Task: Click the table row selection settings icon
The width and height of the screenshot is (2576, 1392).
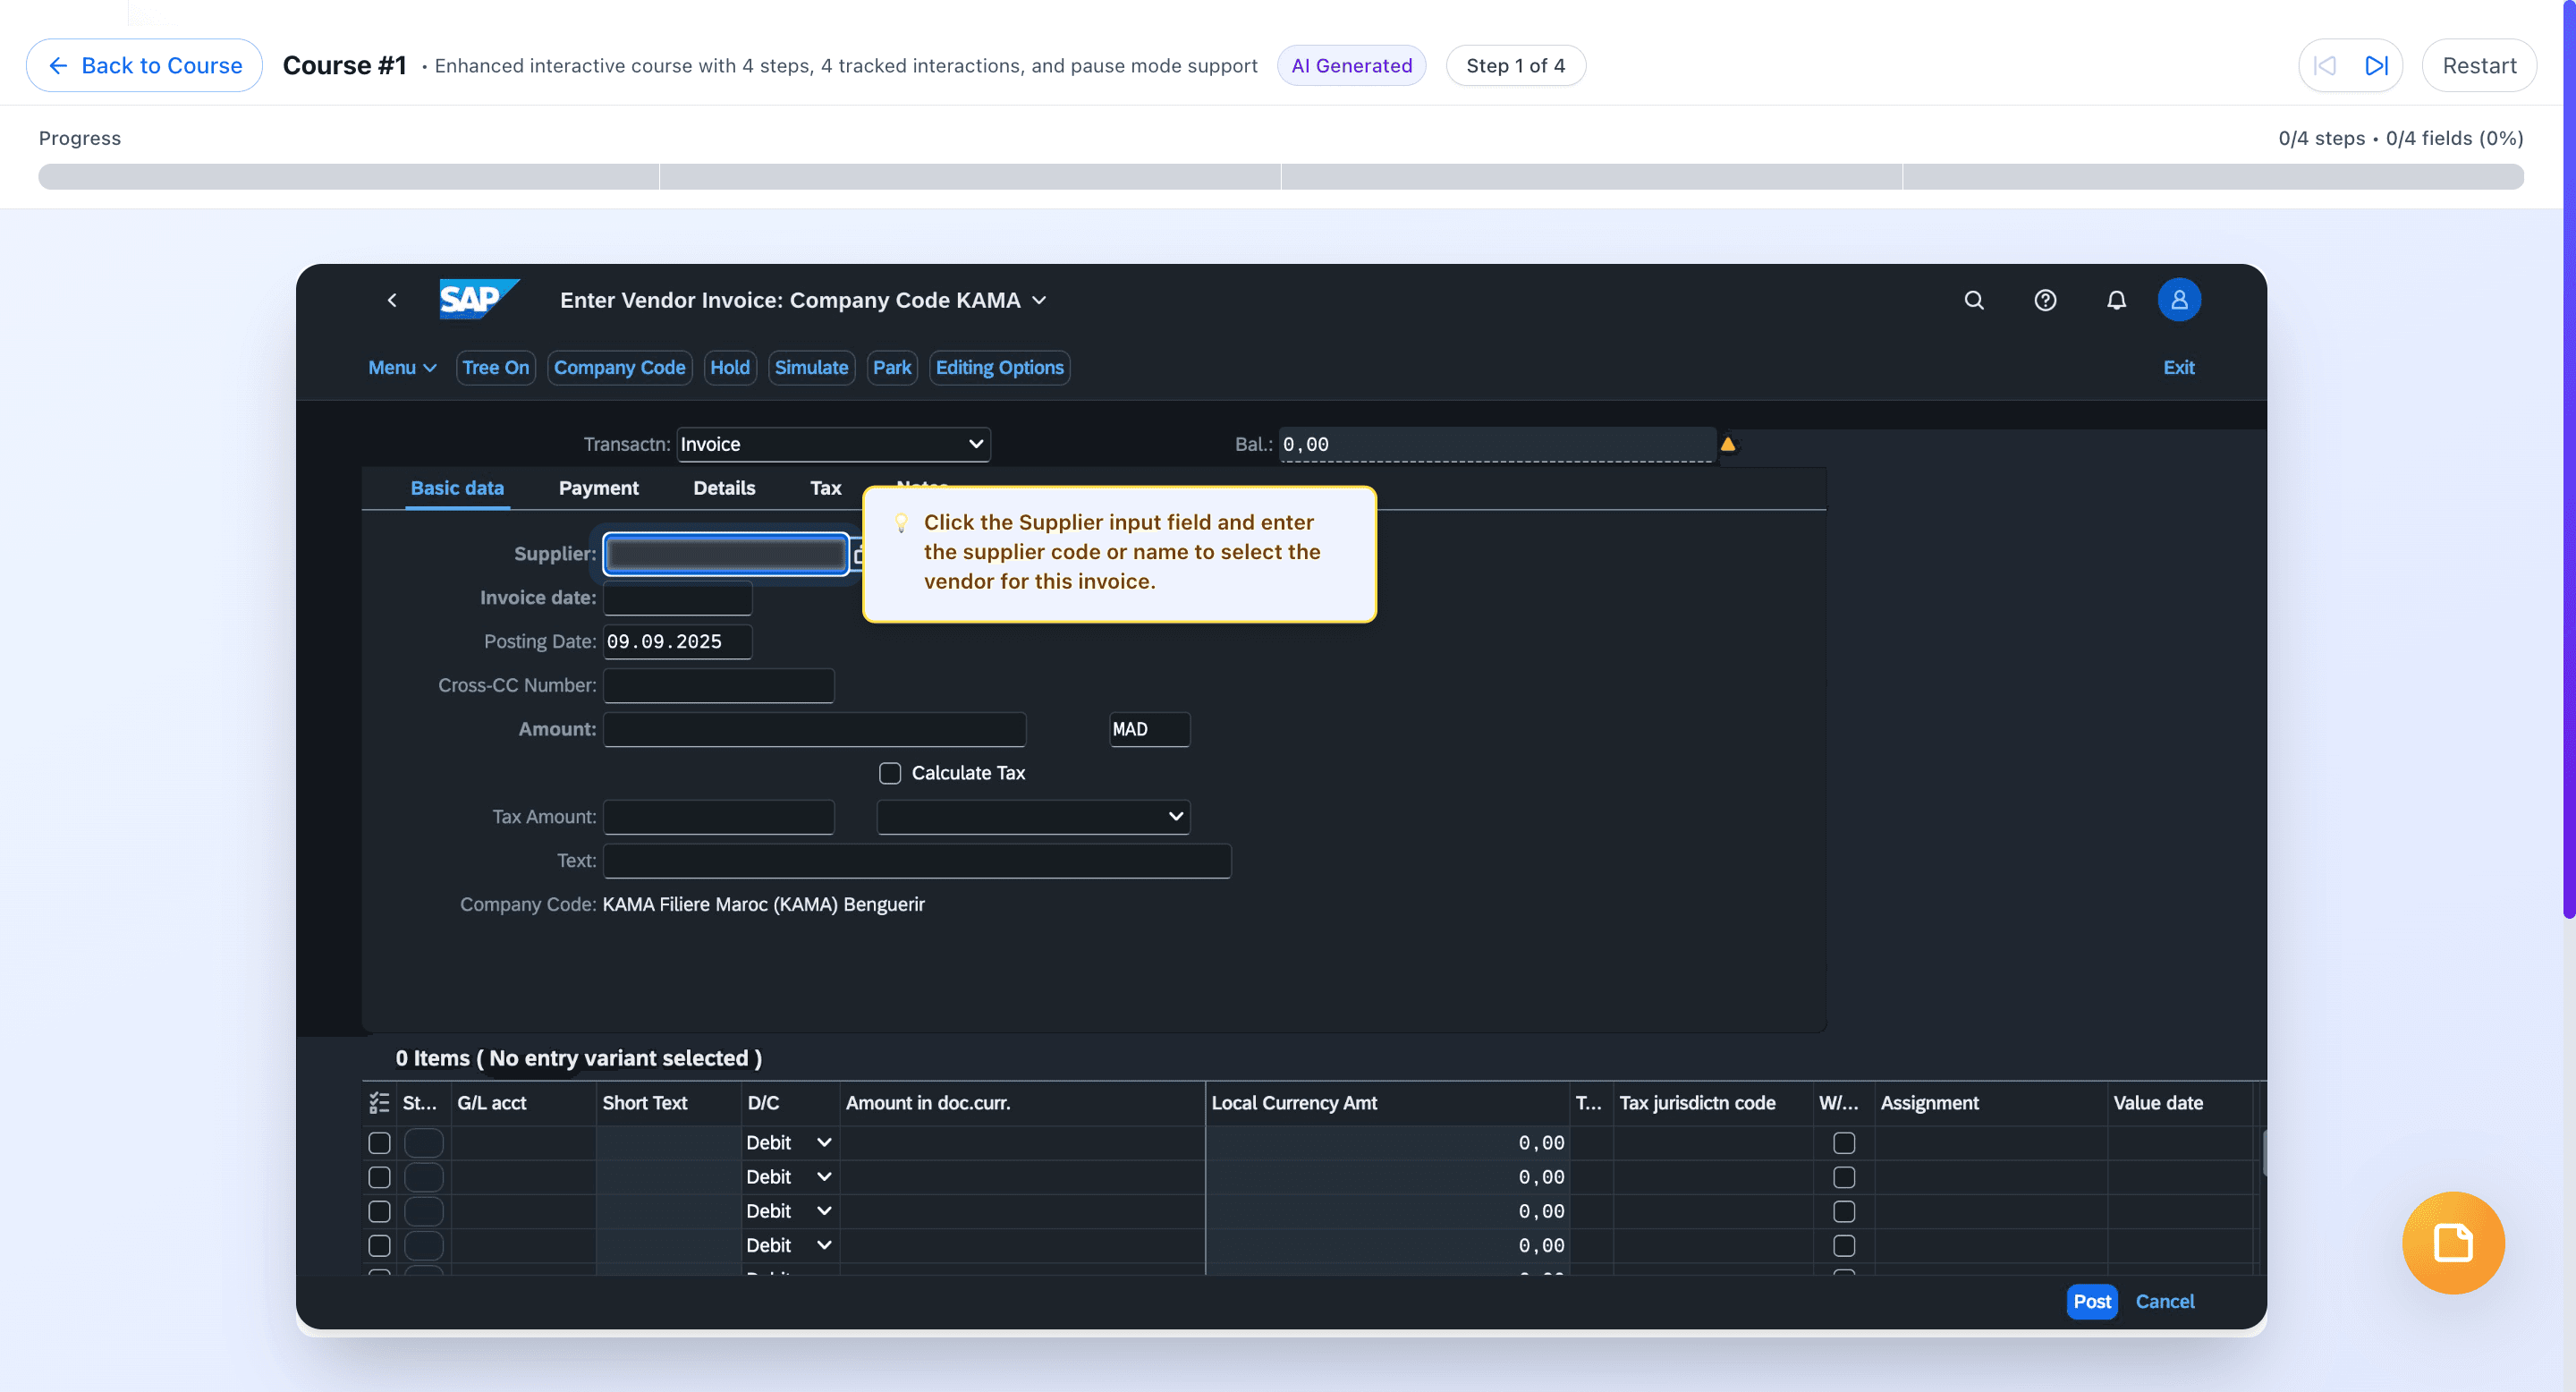Action: pos(379,1102)
